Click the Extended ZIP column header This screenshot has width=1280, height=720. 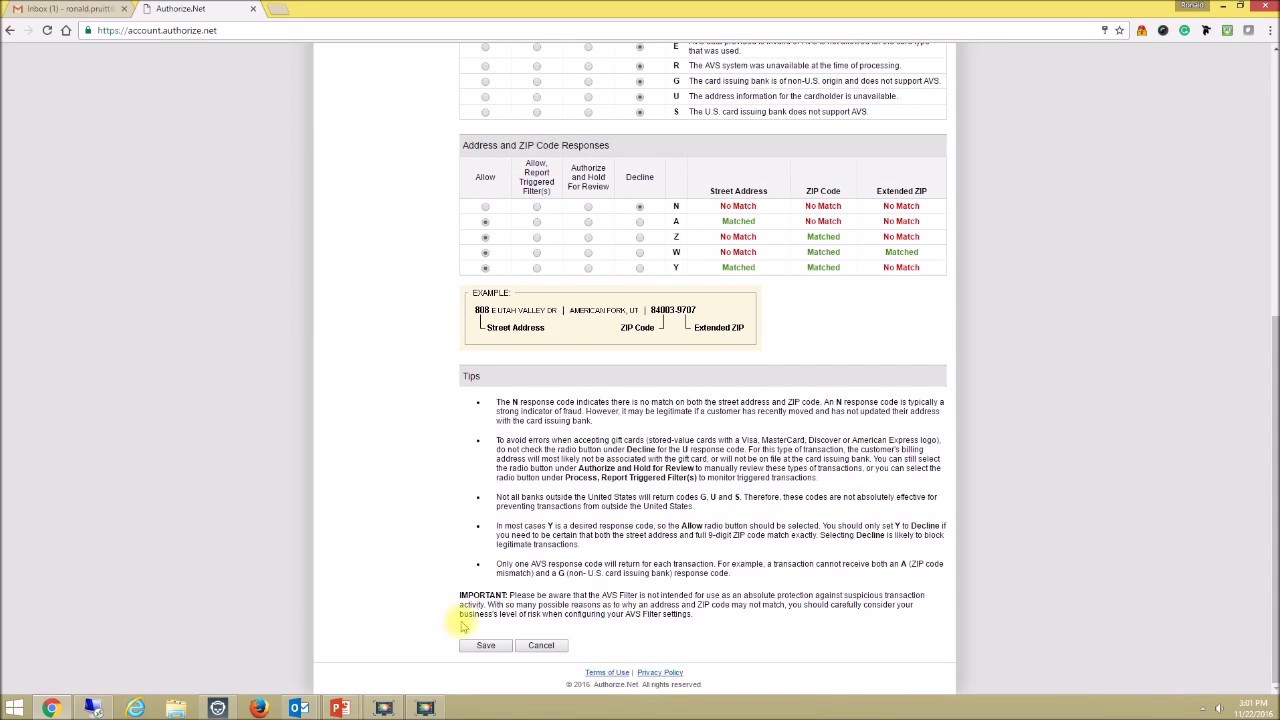(x=902, y=191)
